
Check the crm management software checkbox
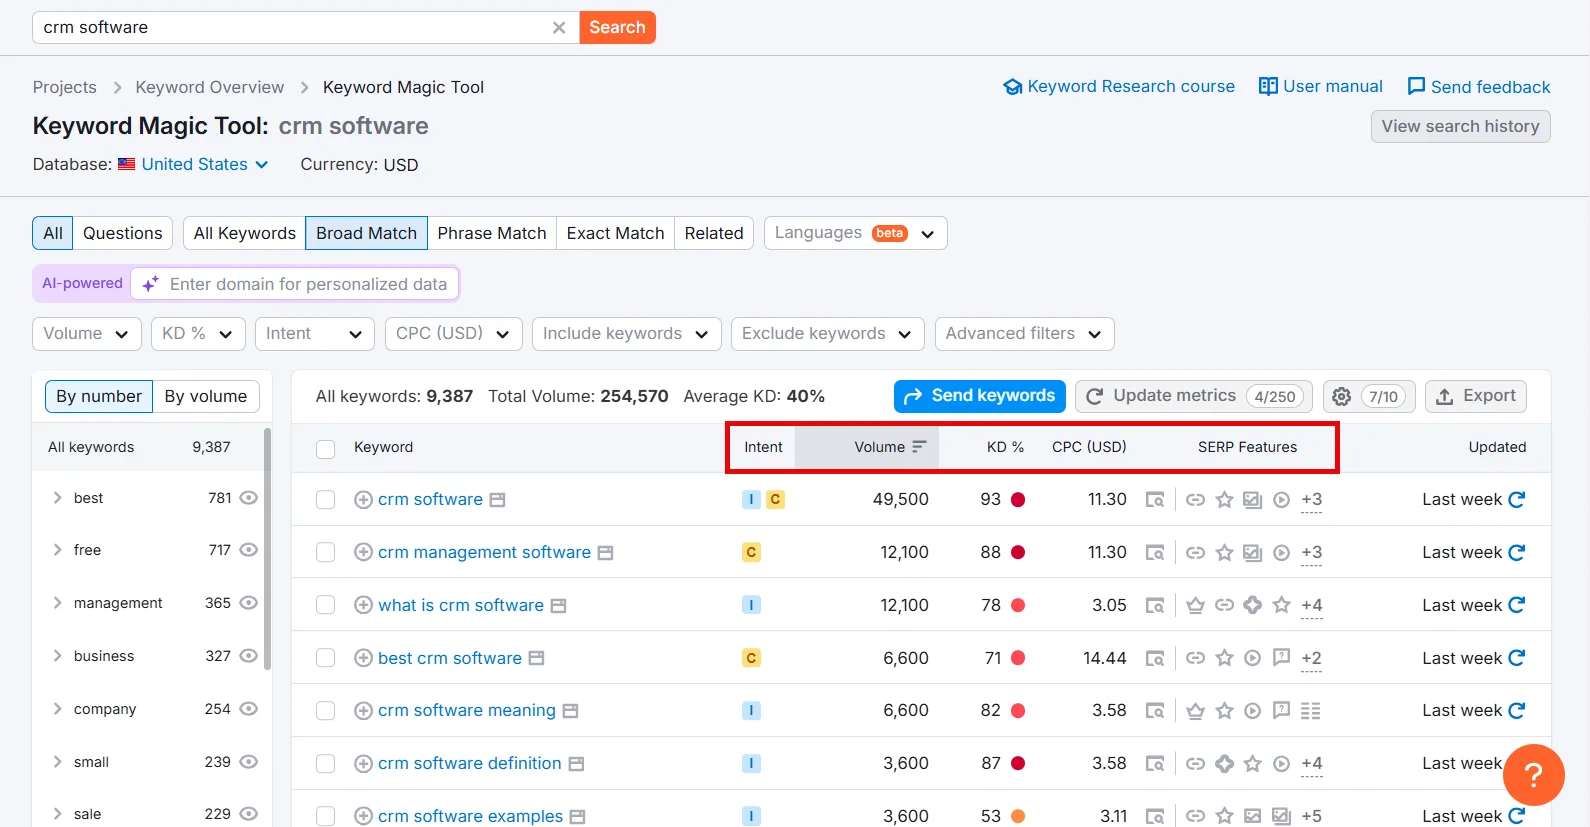coord(325,552)
